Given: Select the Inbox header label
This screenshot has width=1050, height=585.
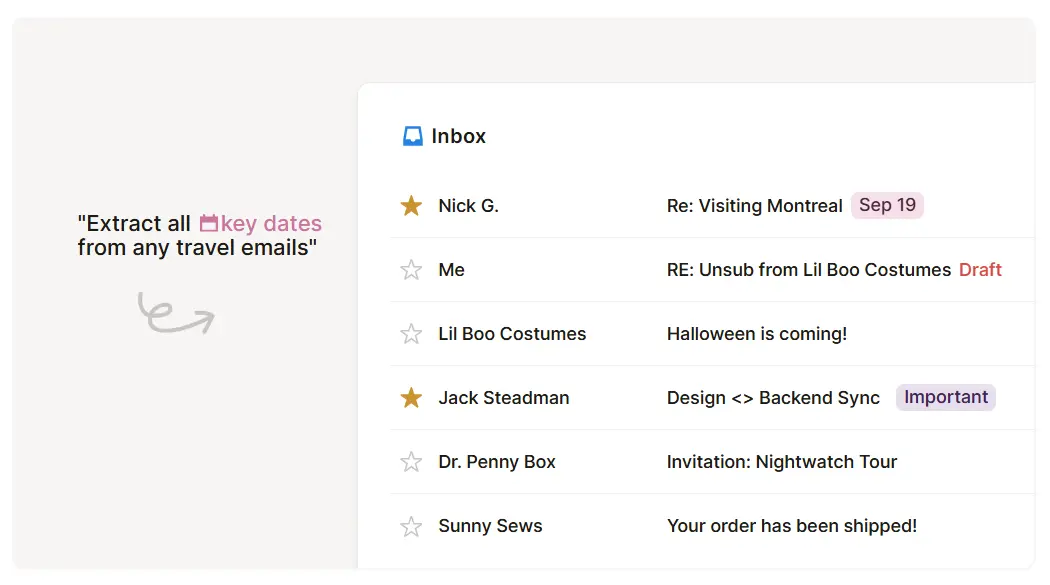Looking at the screenshot, I should pos(458,136).
